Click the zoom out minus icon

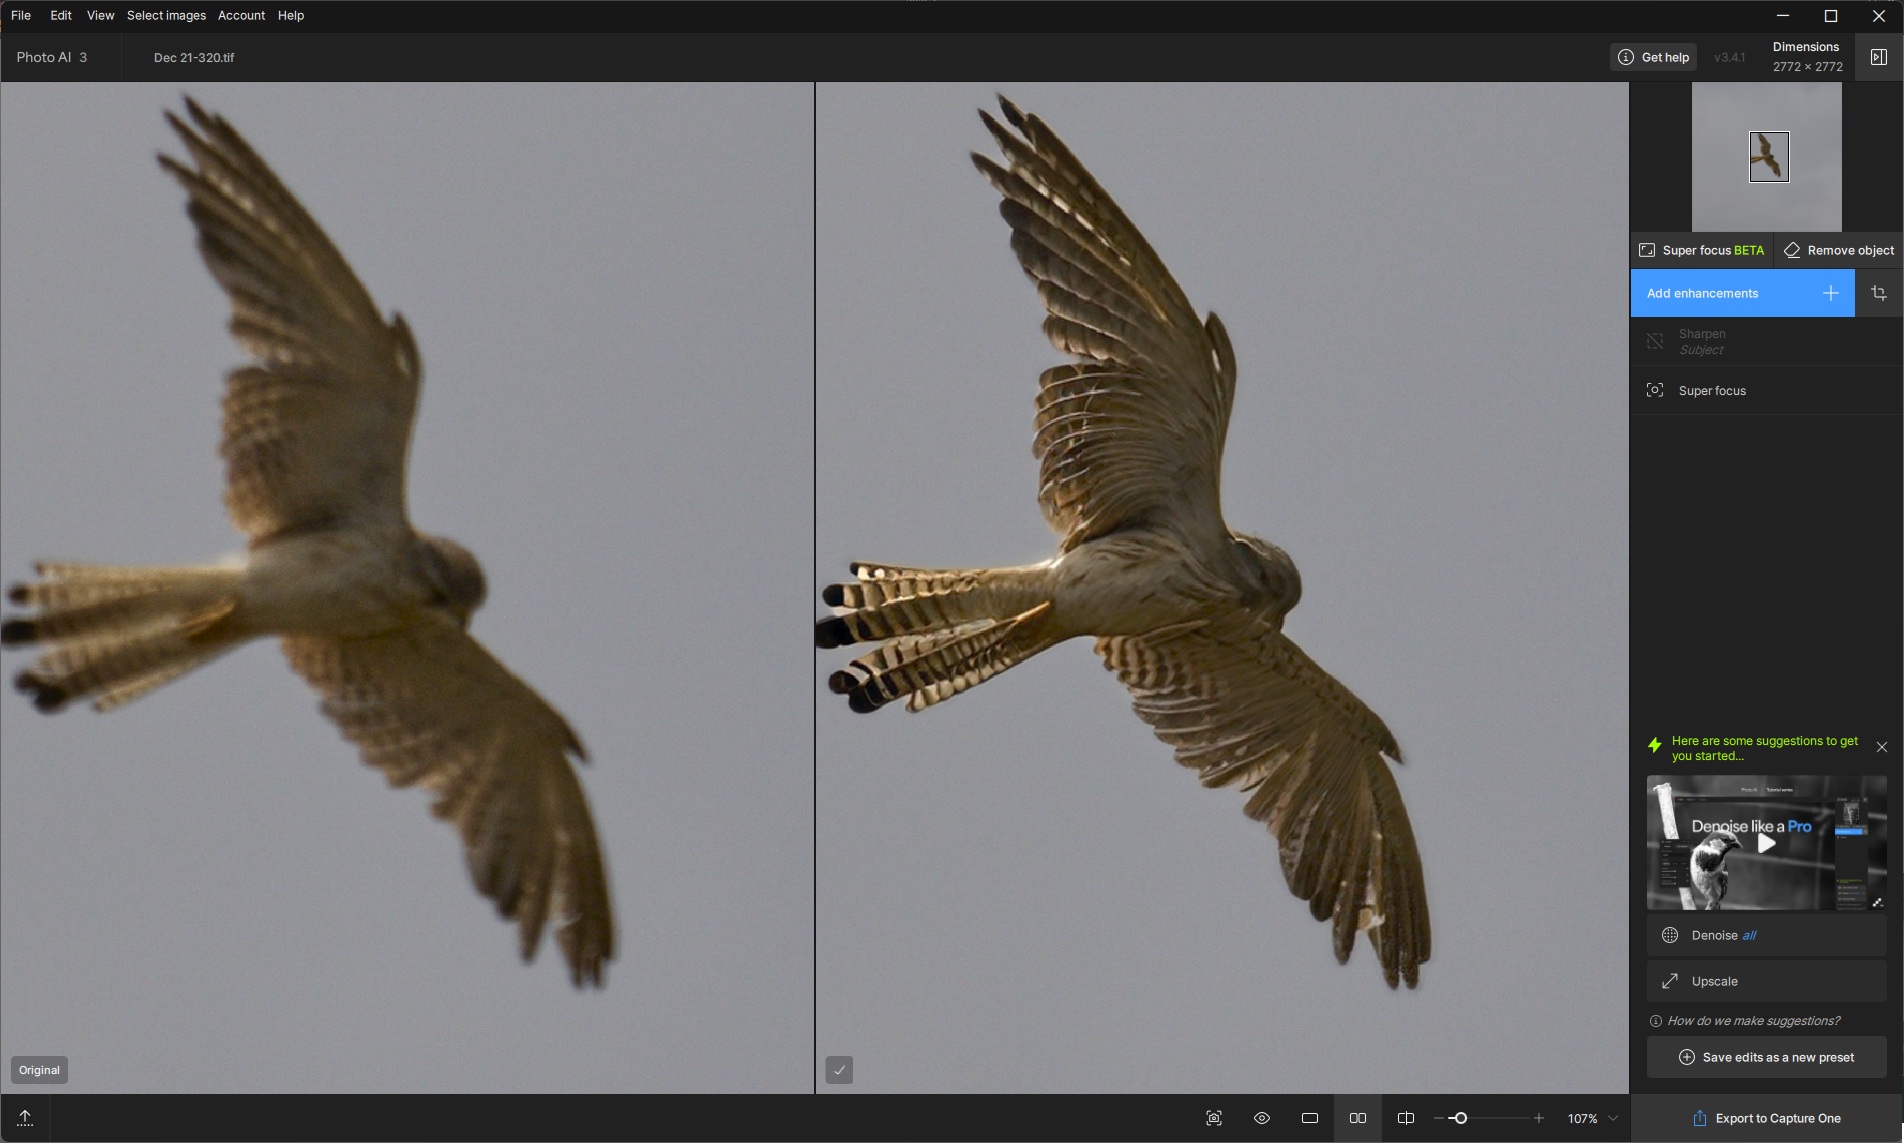pos(1438,1118)
